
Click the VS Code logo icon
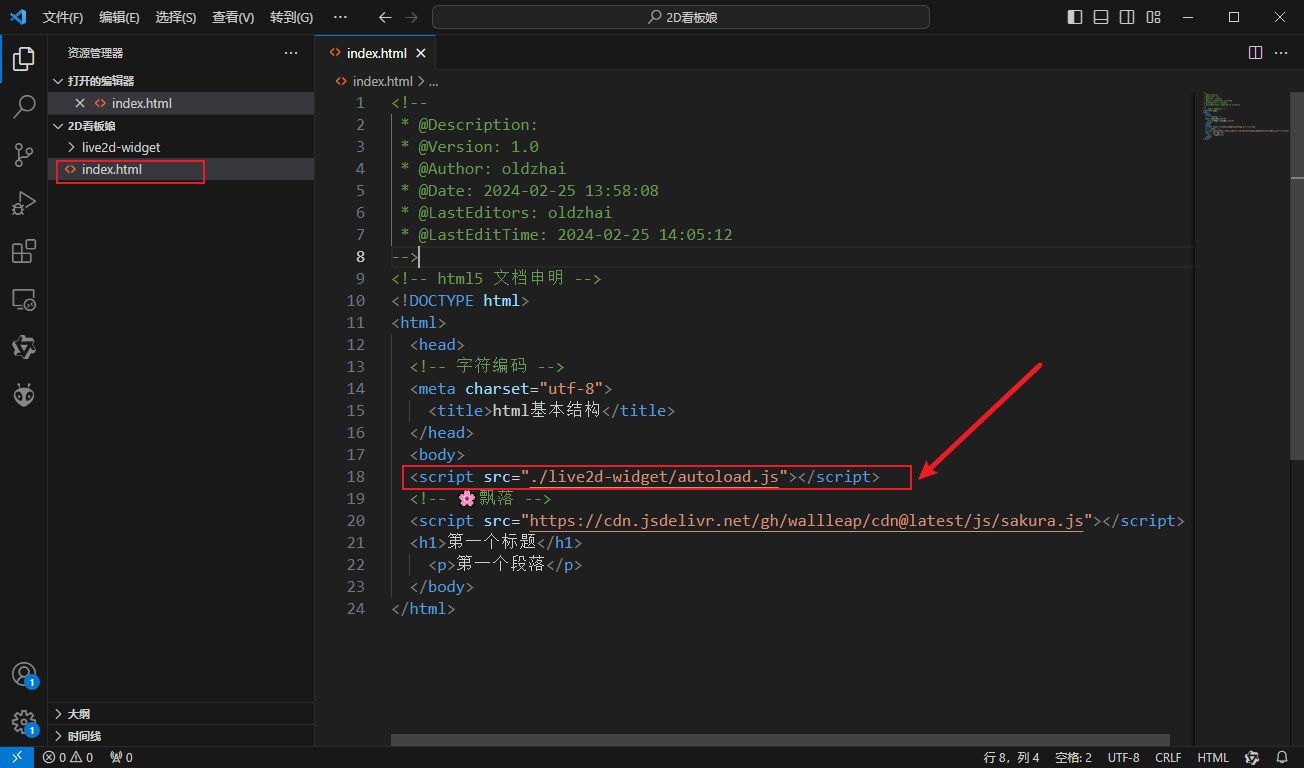click(17, 17)
